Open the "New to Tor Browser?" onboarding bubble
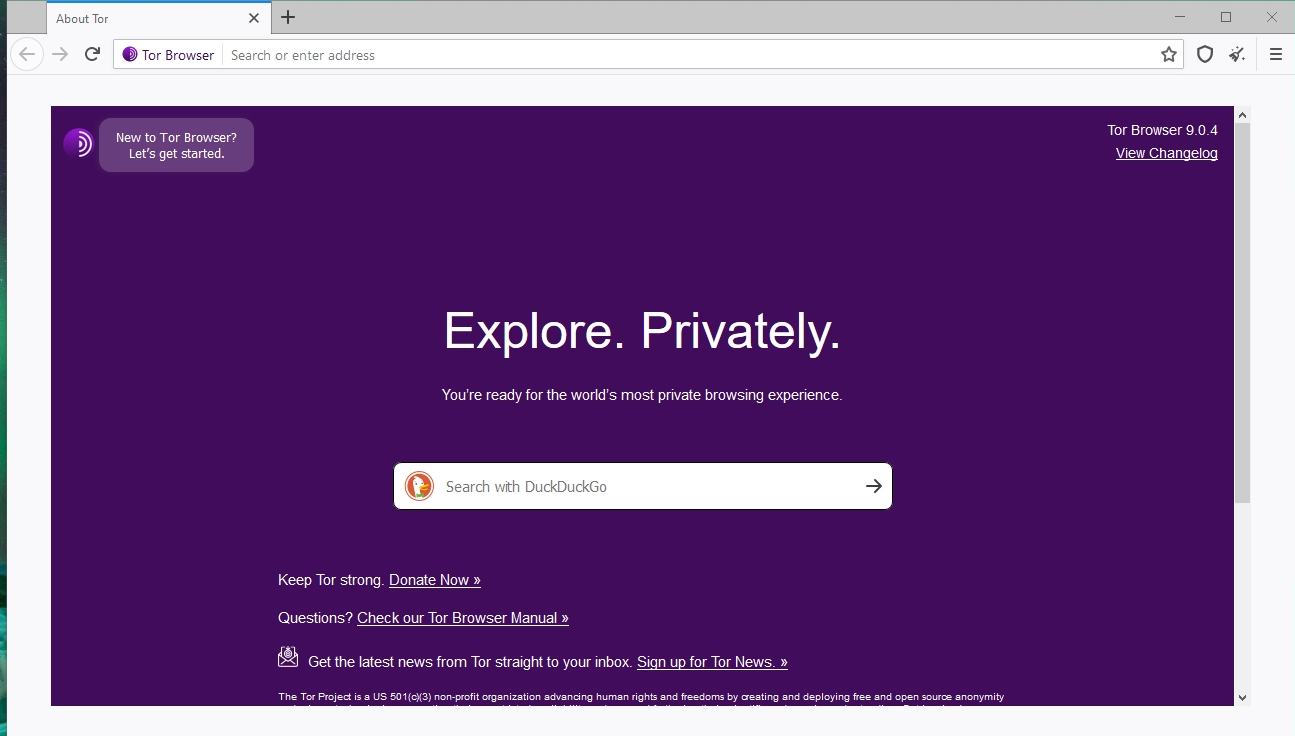1295x736 pixels. click(176, 145)
